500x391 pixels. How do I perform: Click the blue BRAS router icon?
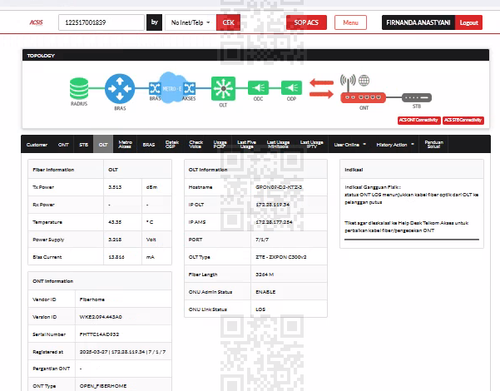pos(120,89)
